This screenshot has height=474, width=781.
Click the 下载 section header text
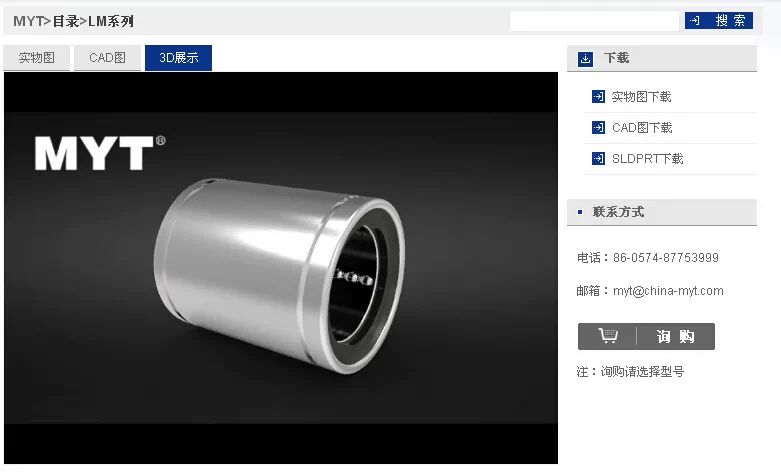coord(616,58)
